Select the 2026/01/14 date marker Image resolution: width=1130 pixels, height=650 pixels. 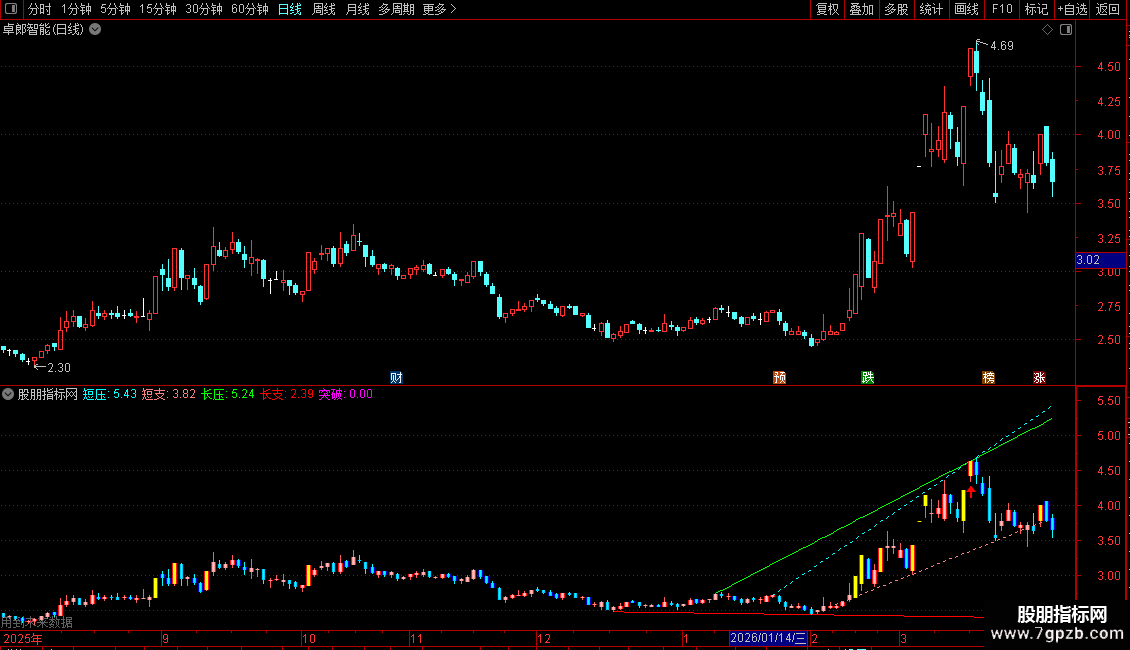[x=768, y=638]
